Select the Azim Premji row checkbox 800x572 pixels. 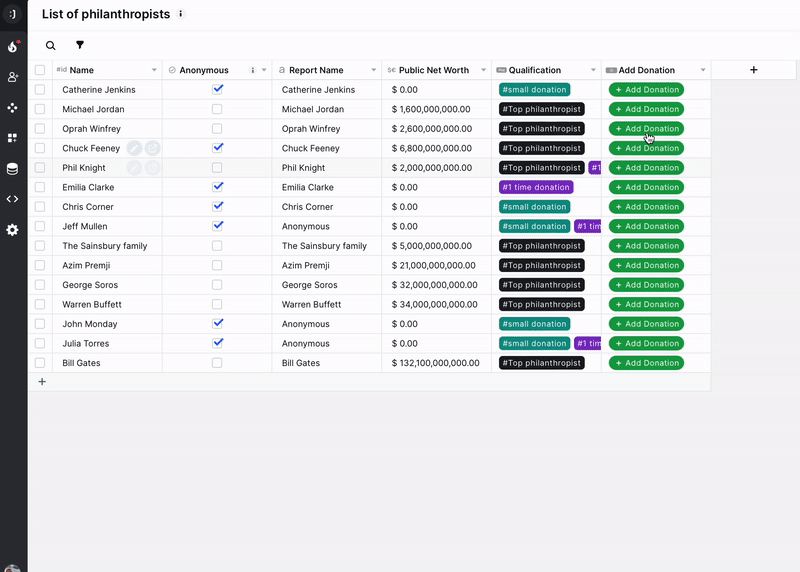point(40,265)
